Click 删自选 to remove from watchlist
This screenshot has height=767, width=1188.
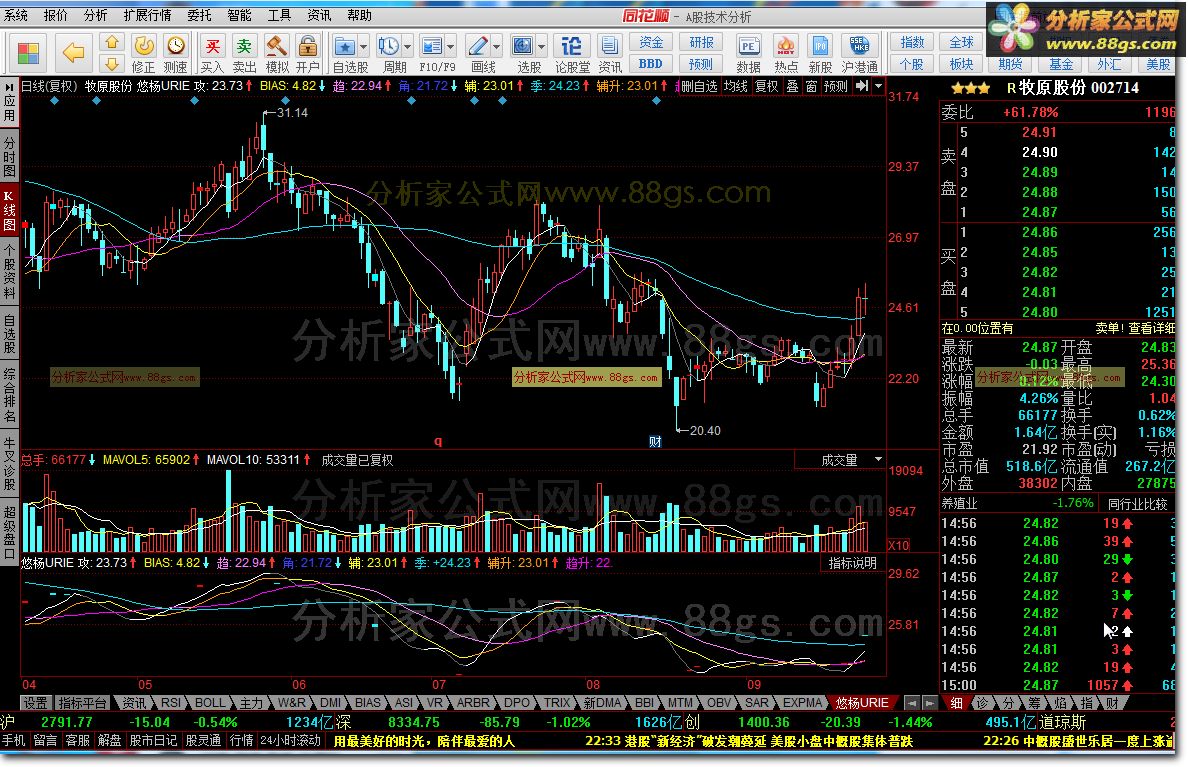[699, 86]
